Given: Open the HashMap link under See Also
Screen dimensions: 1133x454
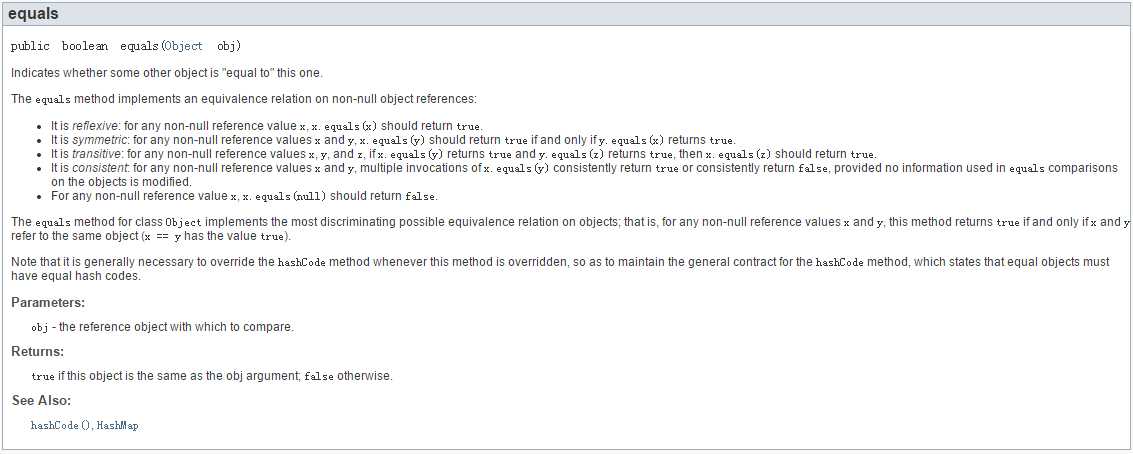Looking at the screenshot, I should [x=117, y=425].
